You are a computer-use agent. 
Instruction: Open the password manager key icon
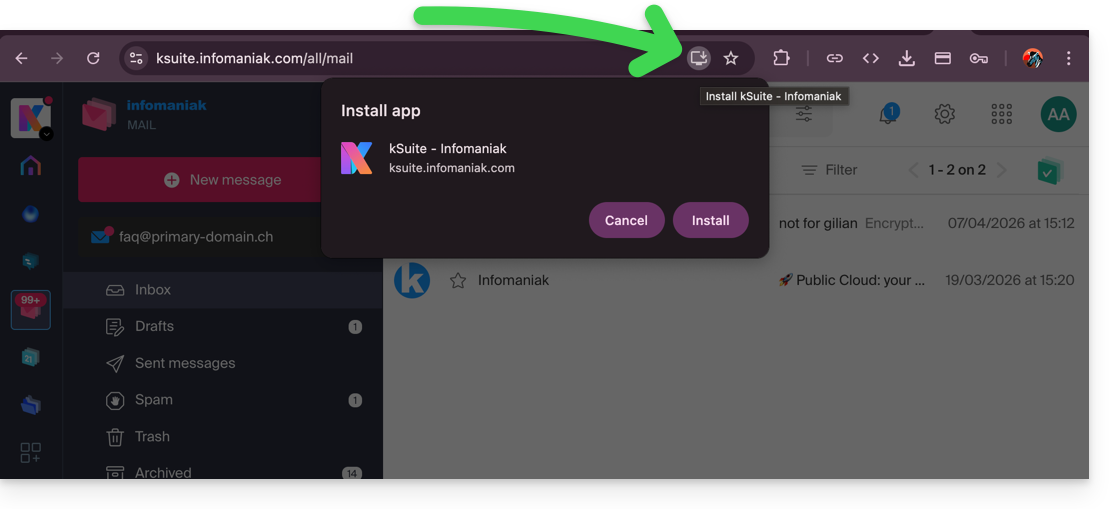pyautogui.click(x=978, y=58)
